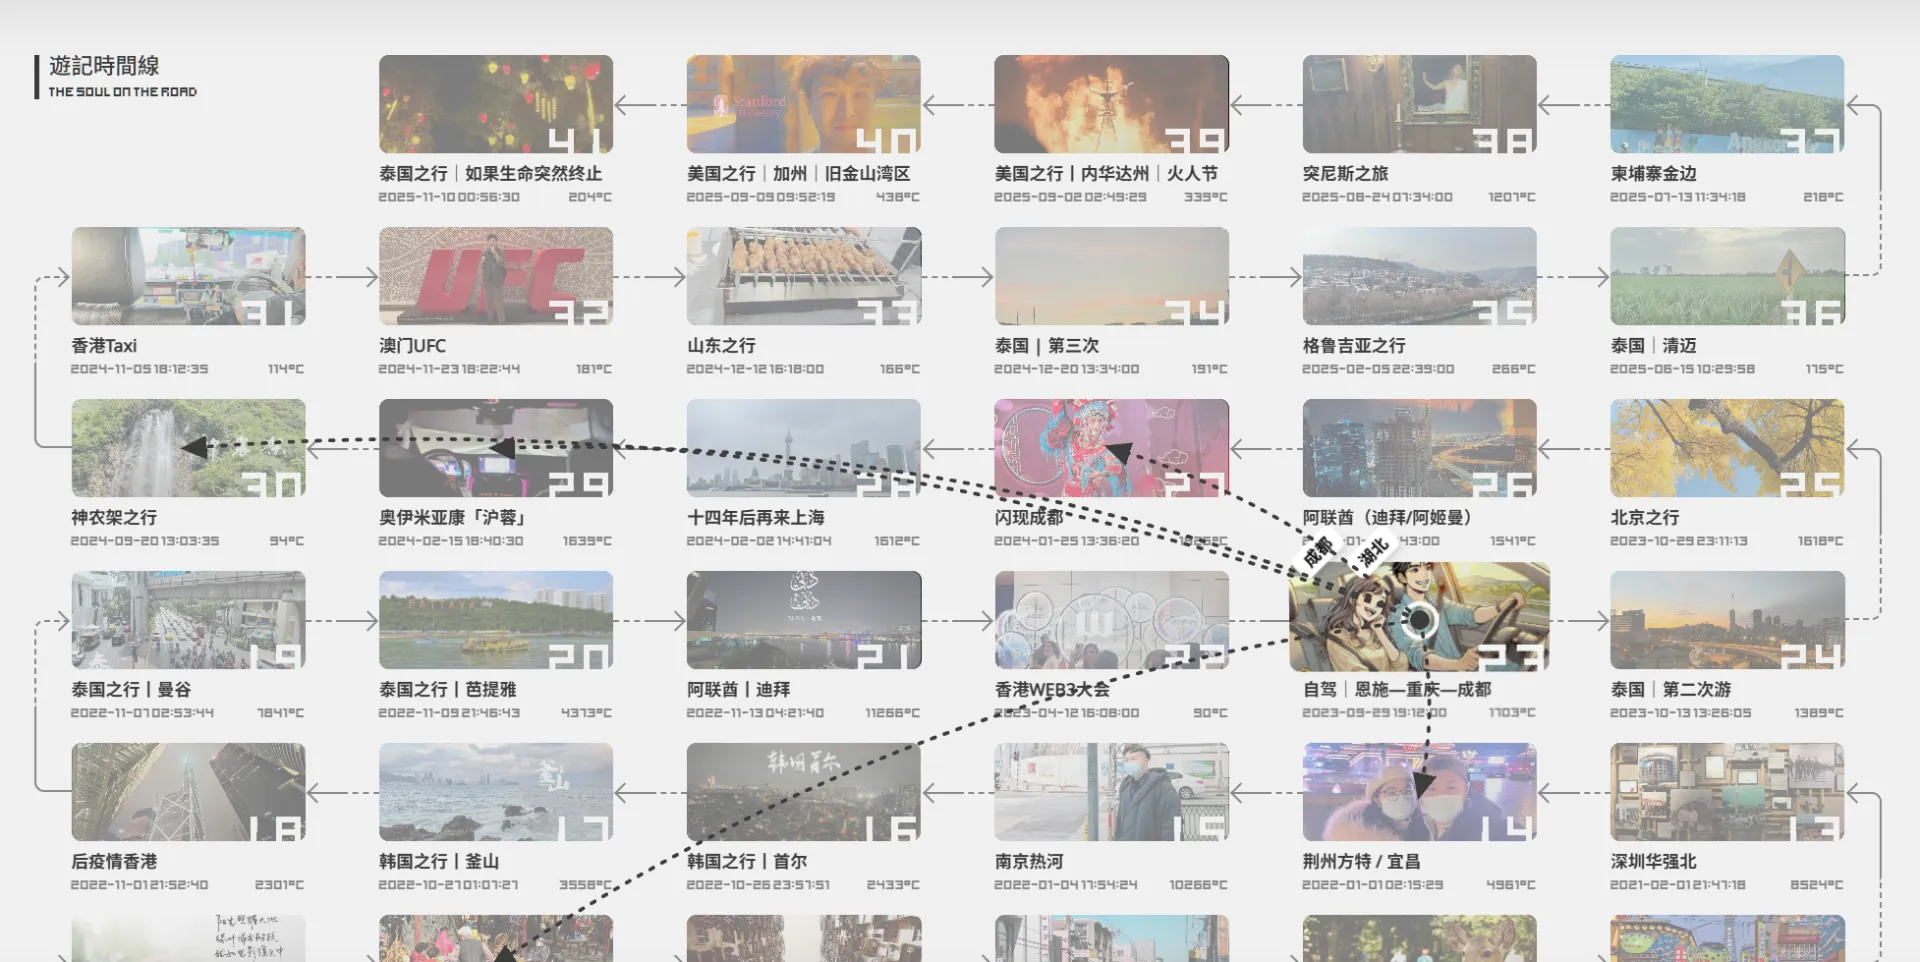Click the 遊記時間線 page heading
The height and width of the screenshot is (962, 1920).
104,66
